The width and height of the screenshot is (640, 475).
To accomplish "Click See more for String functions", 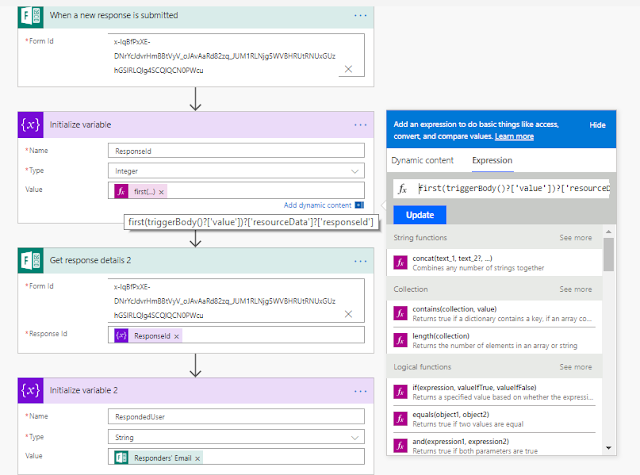I will (x=576, y=238).
